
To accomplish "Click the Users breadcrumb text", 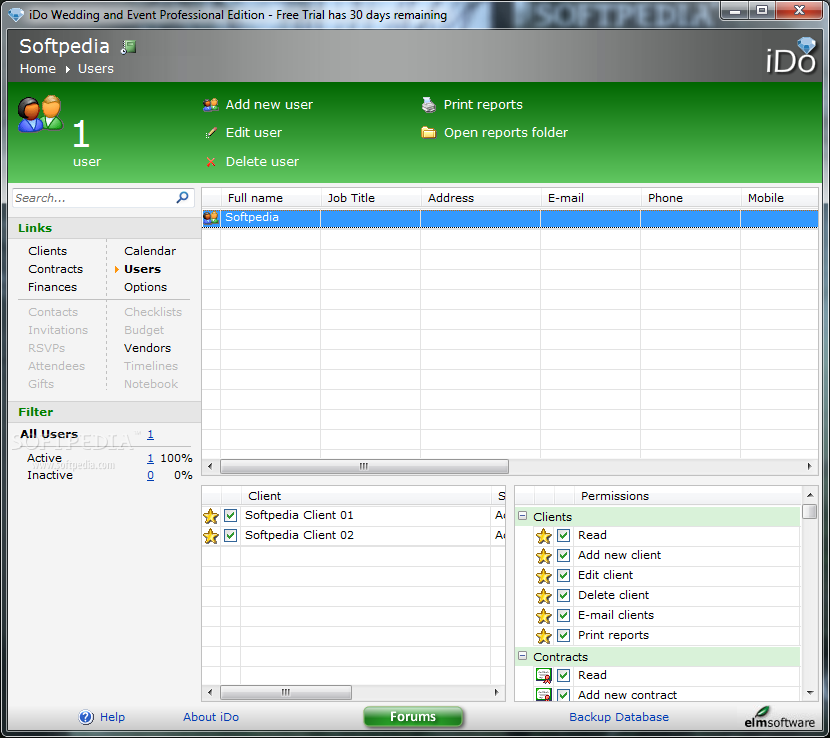I will tap(96, 69).
